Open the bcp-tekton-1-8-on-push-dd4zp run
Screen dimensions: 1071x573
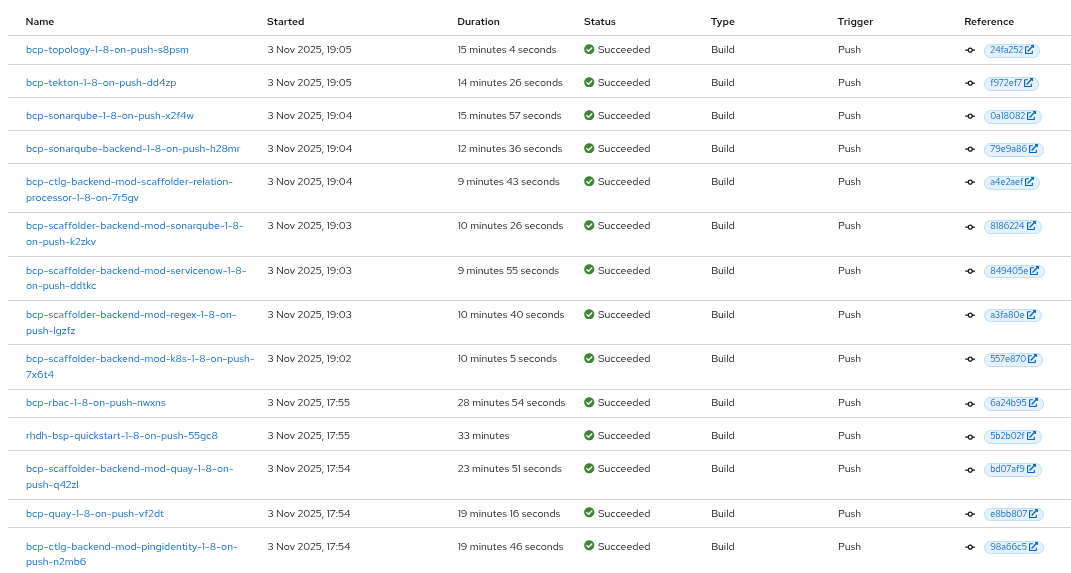tap(101, 83)
